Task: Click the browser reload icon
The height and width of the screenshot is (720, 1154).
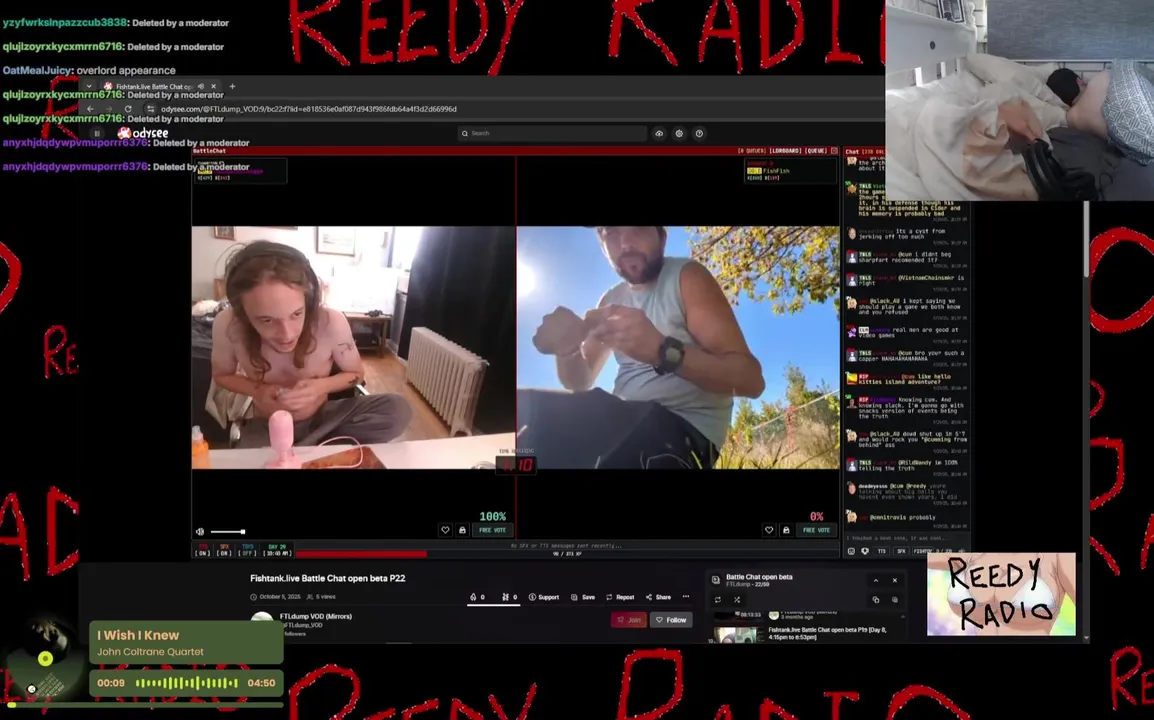Action: tap(128, 109)
